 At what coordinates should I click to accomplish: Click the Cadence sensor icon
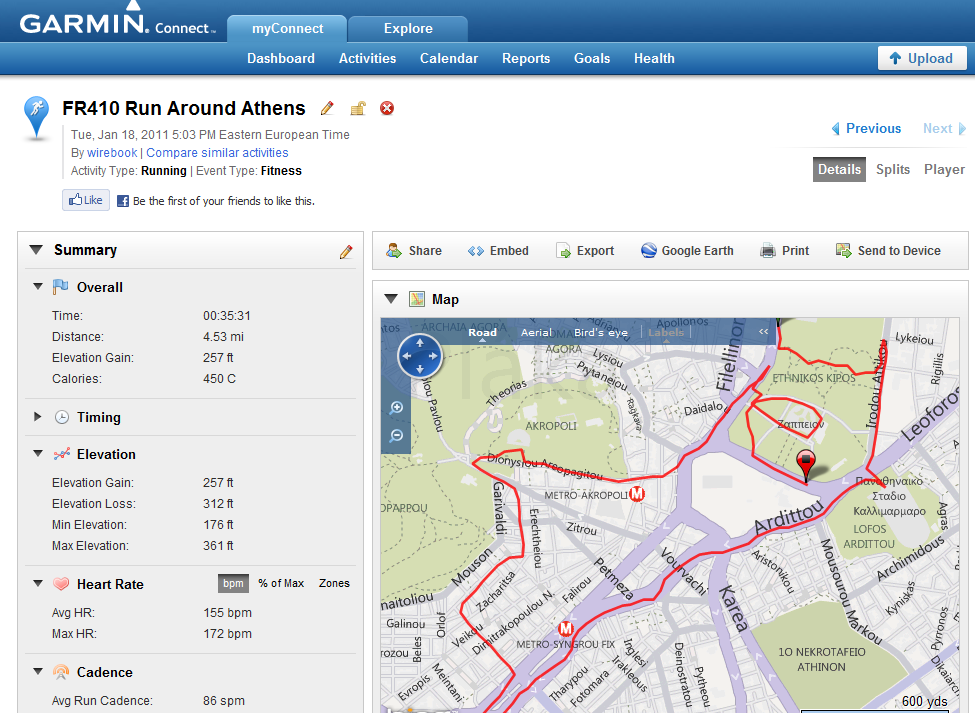click(x=61, y=672)
